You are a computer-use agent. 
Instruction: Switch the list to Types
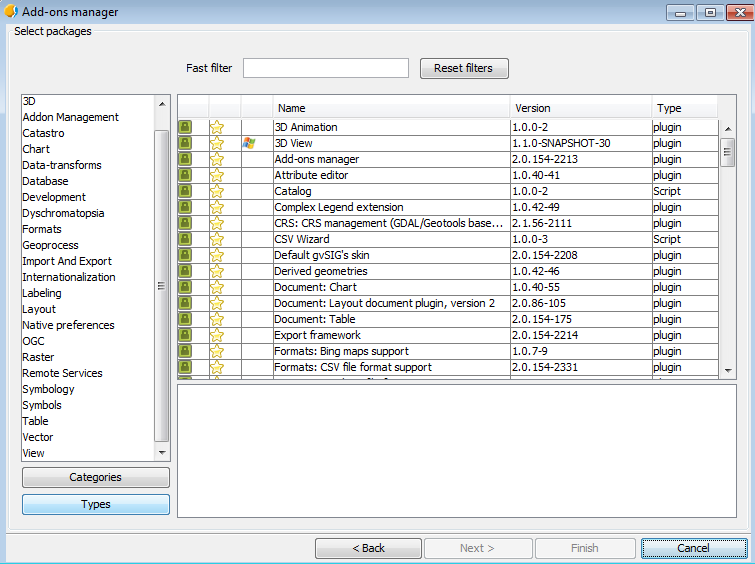[x=96, y=505]
